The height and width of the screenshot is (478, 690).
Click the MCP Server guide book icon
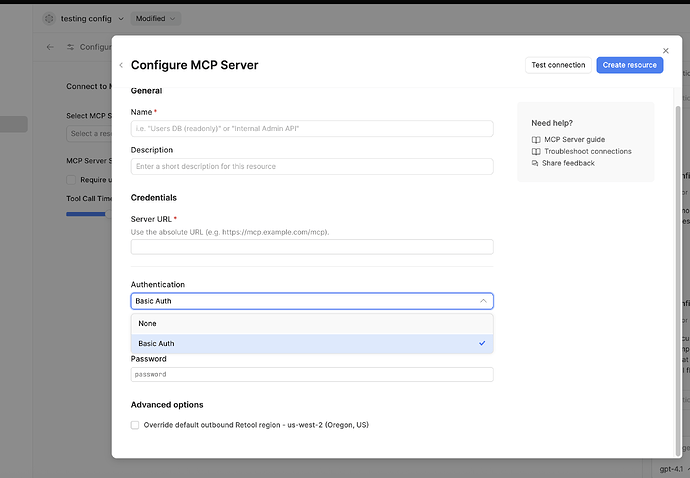point(536,140)
